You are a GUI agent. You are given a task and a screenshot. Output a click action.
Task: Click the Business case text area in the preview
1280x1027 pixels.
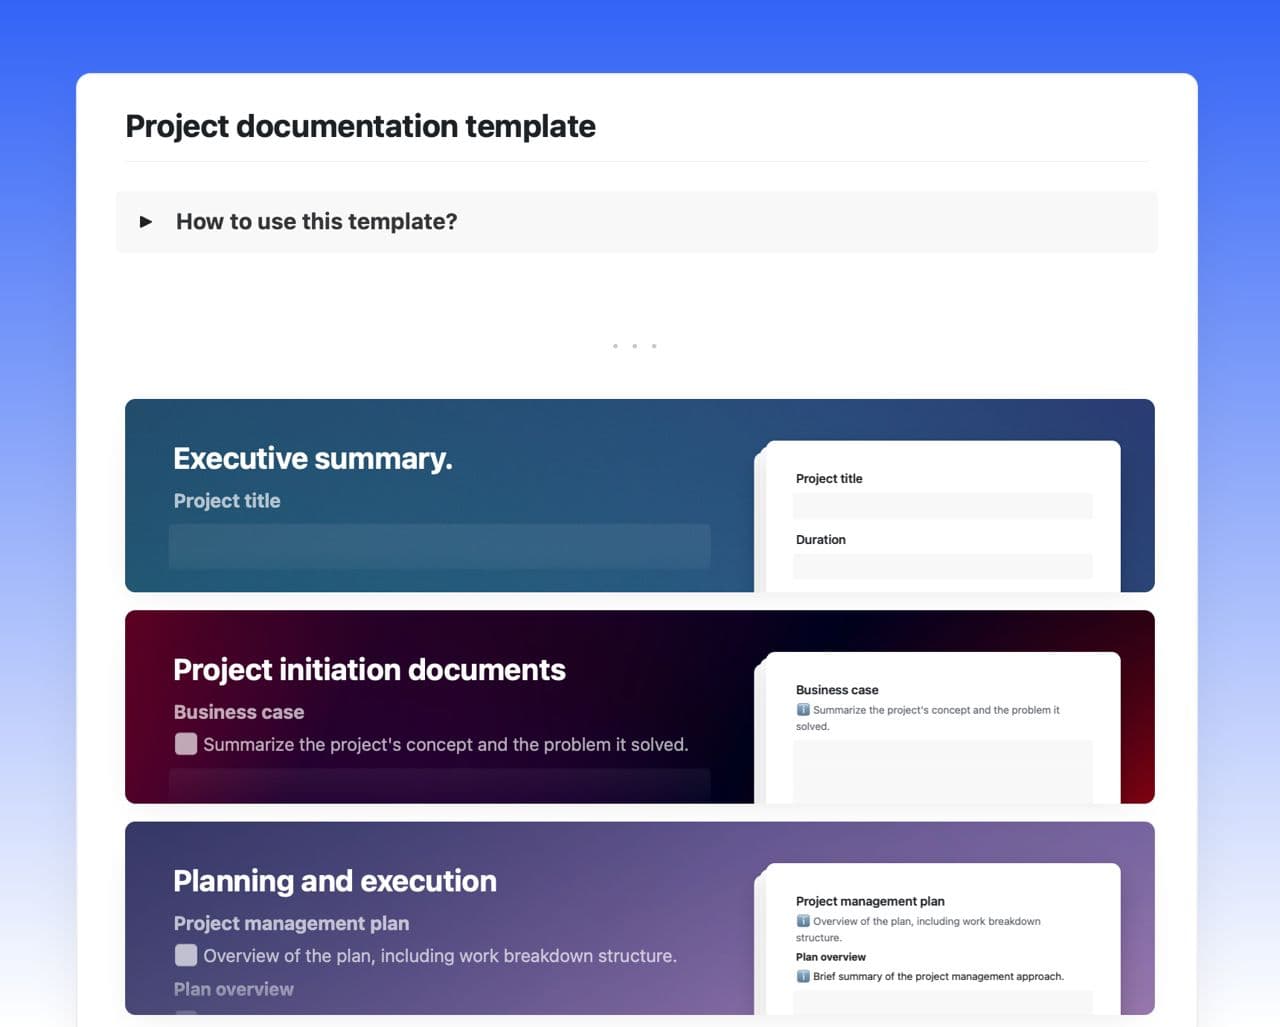click(x=942, y=771)
